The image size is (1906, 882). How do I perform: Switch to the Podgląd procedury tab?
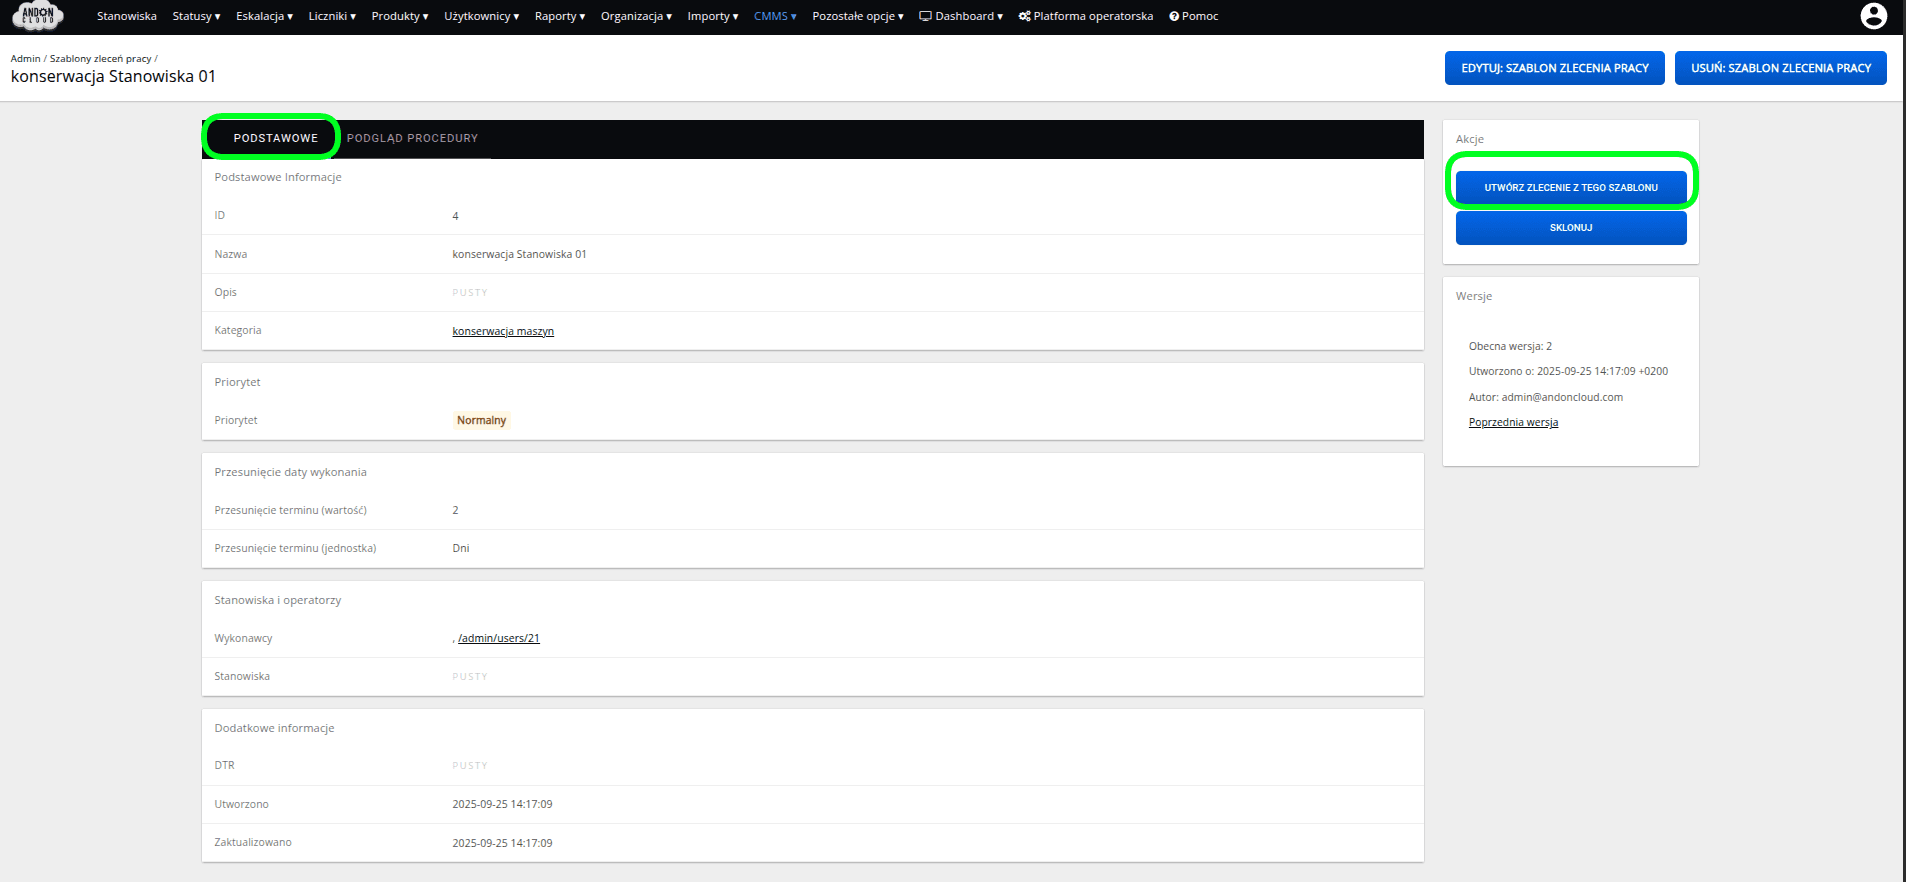412,138
